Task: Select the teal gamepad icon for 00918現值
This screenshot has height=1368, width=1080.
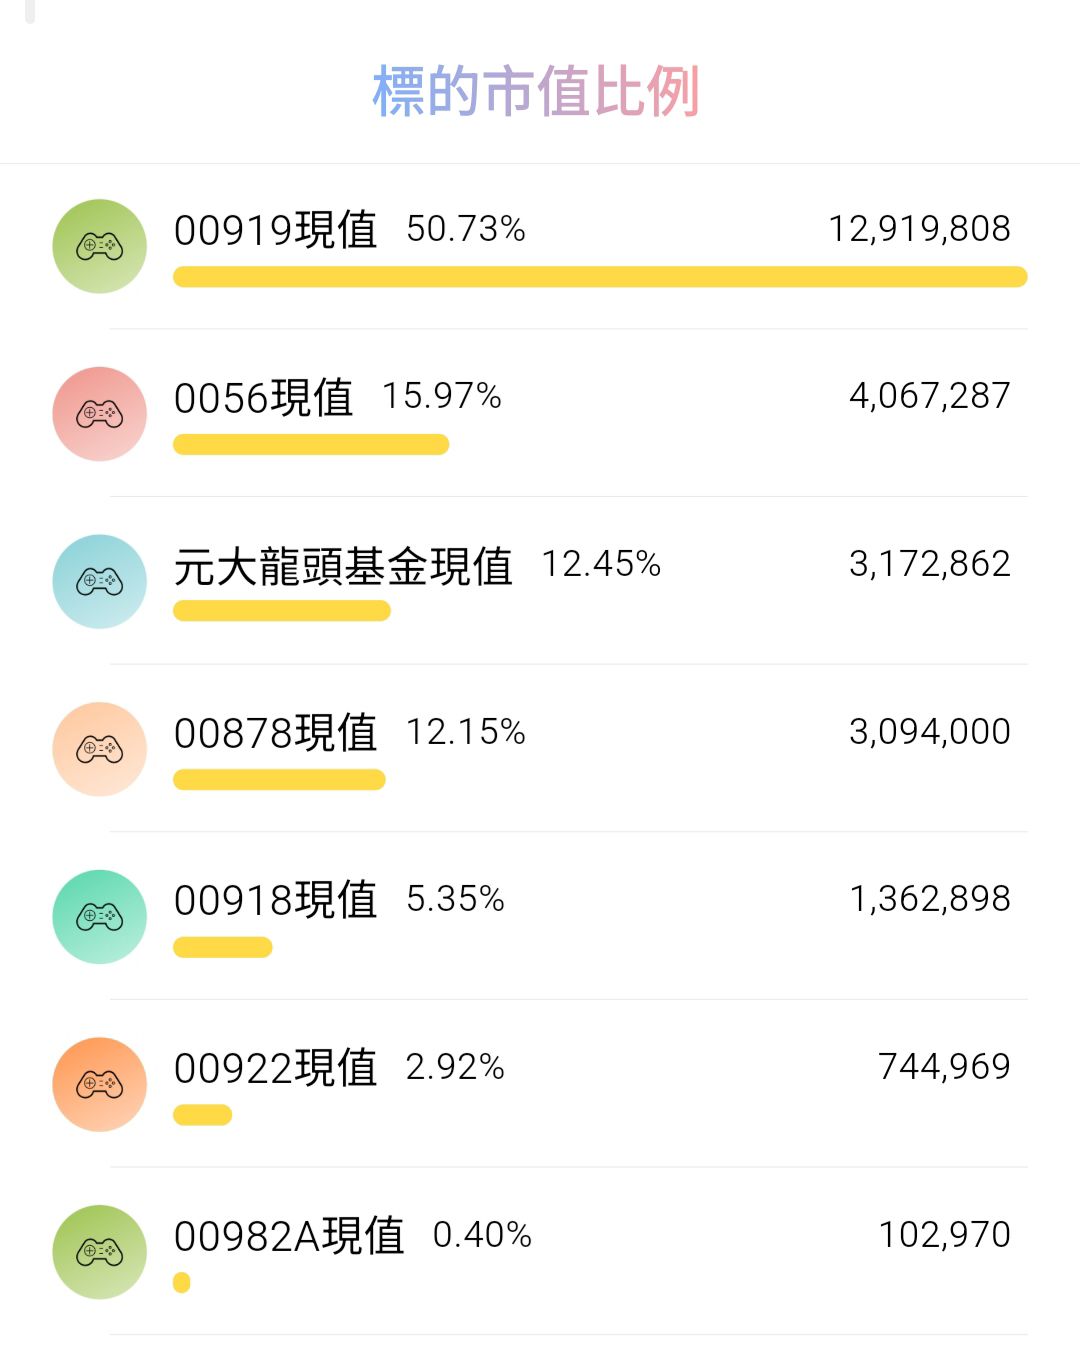Action: click(x=100, y=917)
